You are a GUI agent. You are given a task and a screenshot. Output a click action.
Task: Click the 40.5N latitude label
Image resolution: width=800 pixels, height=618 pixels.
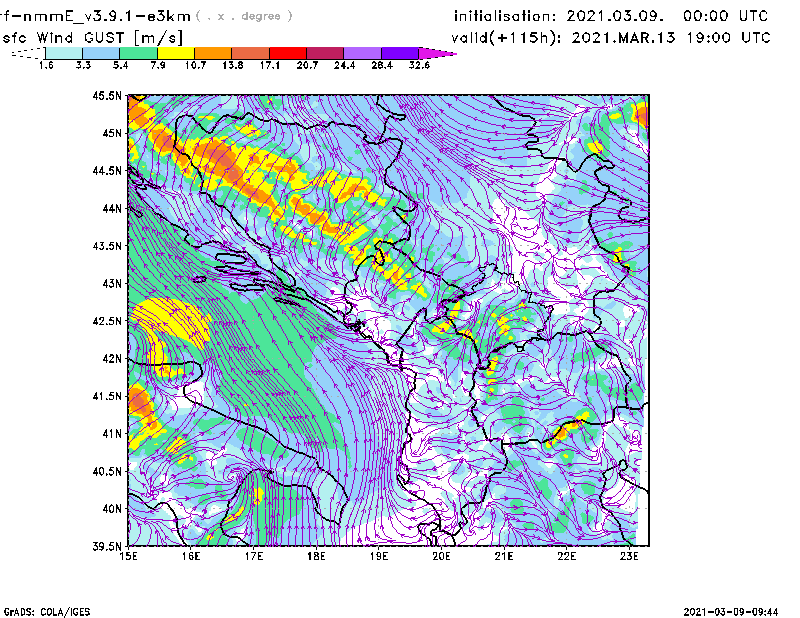[107, 472]
